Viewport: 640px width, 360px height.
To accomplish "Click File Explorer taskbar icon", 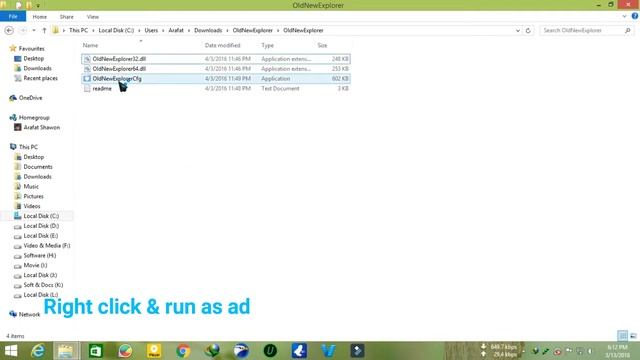I will click(66, 351).
